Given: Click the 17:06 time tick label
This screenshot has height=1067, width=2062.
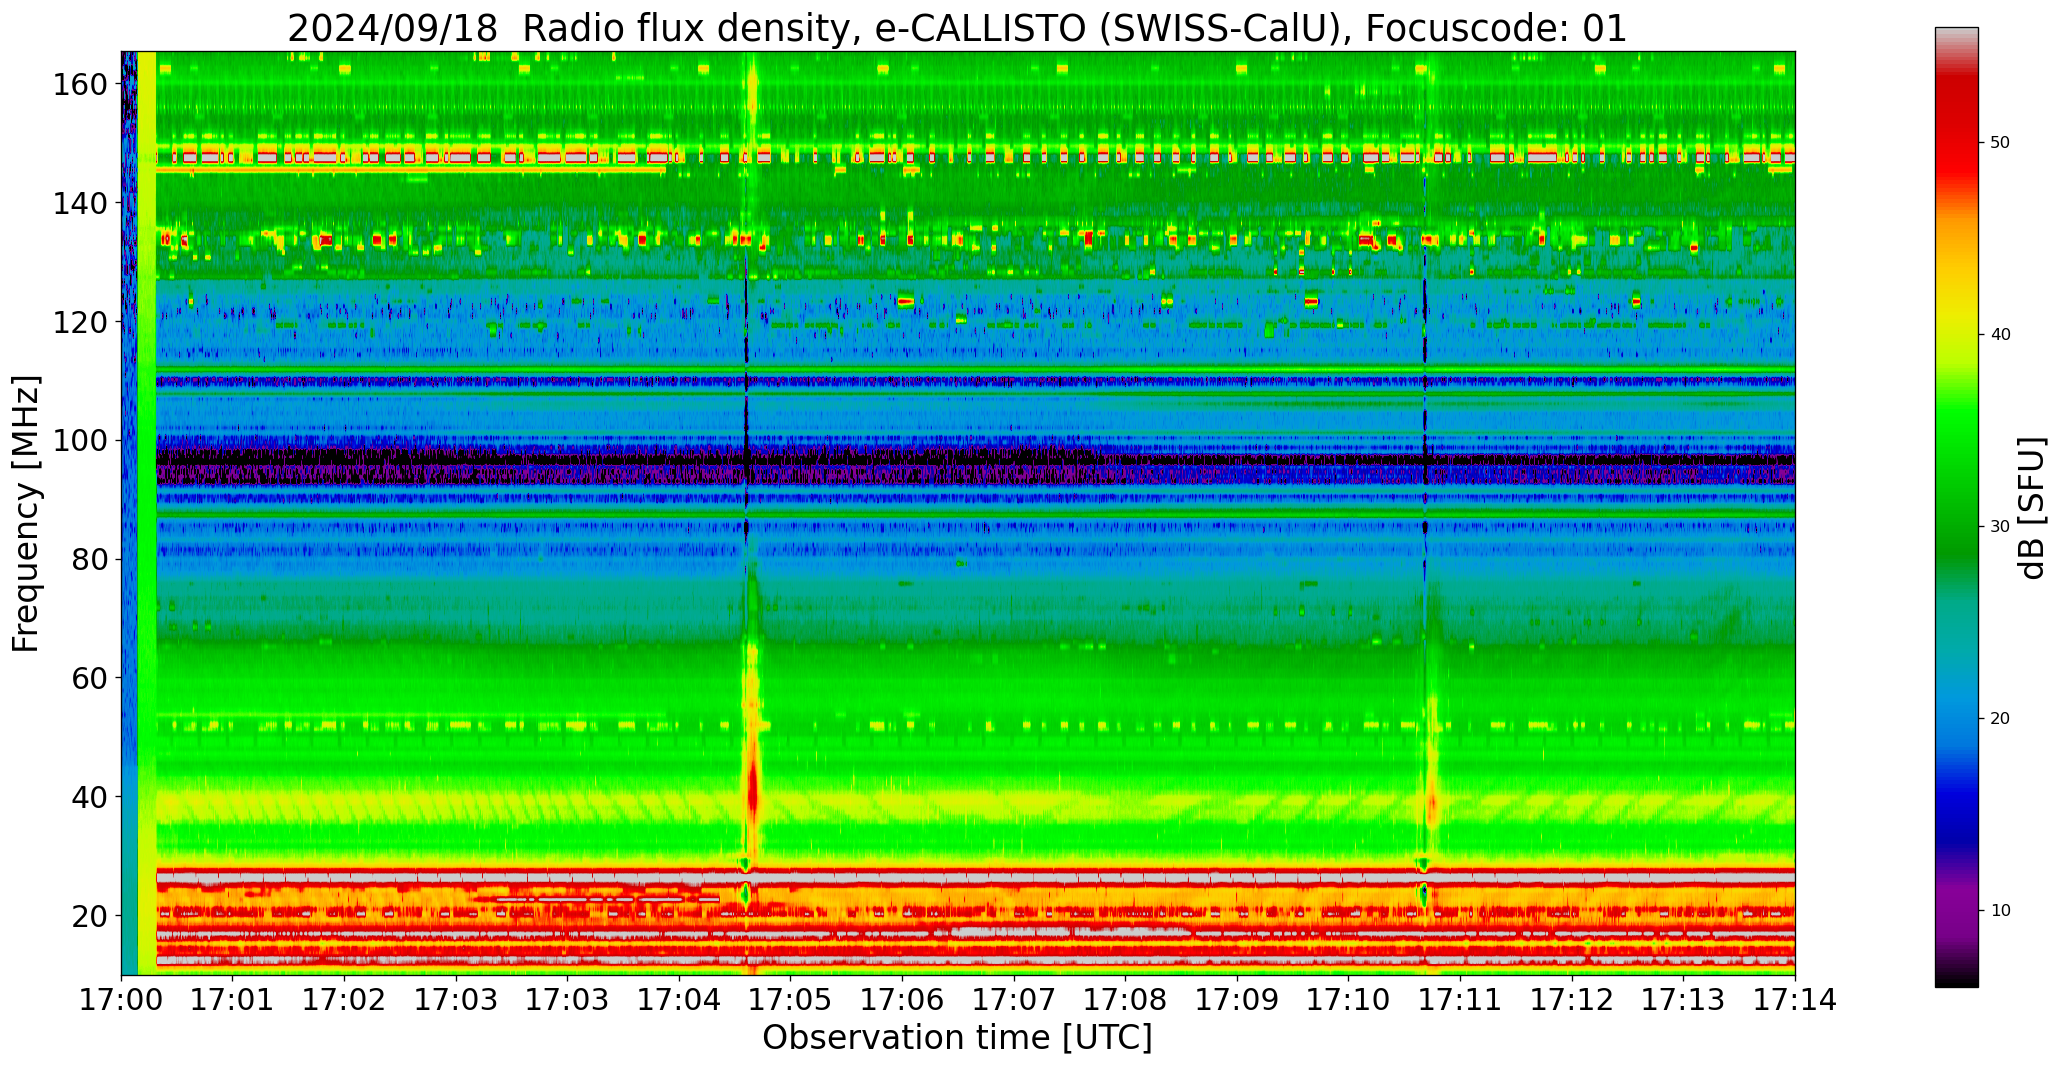Looking at the screenshot, I should [x=902, y=1000].
